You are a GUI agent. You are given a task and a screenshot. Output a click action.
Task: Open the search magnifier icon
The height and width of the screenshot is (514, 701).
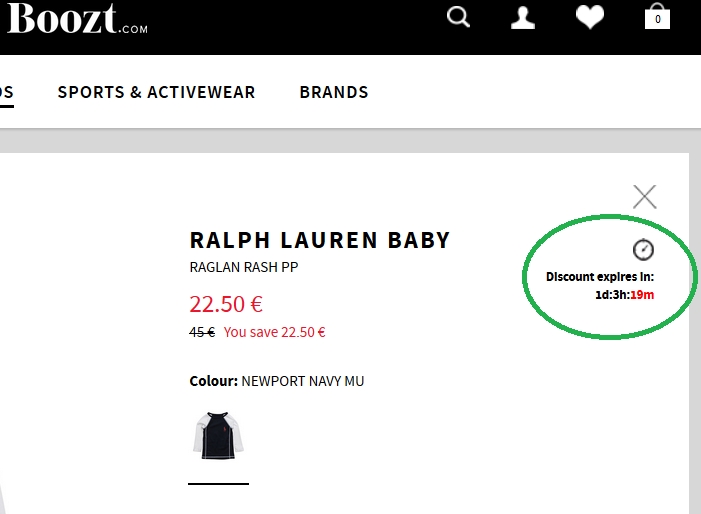(459, 17)
